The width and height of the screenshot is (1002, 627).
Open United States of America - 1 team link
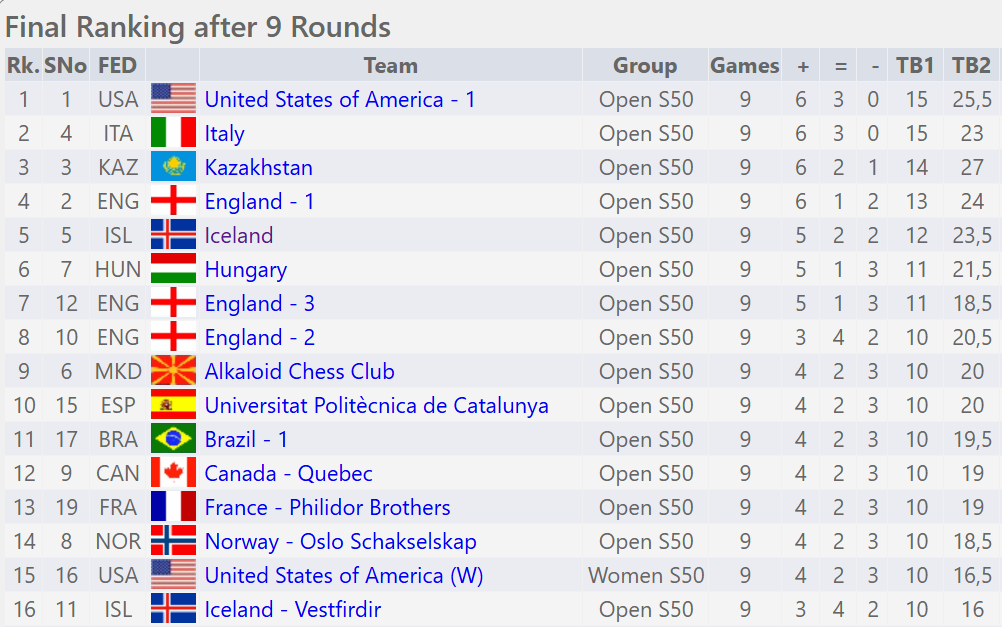340,99
